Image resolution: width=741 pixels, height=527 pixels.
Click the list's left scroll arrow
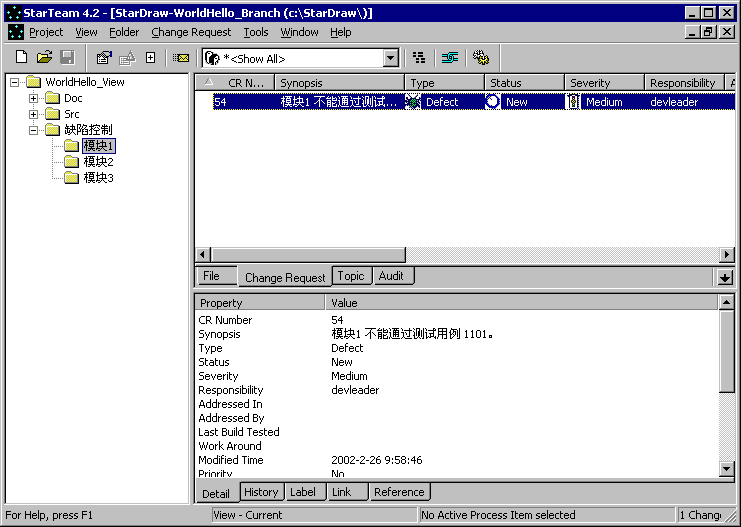[203, 255]
